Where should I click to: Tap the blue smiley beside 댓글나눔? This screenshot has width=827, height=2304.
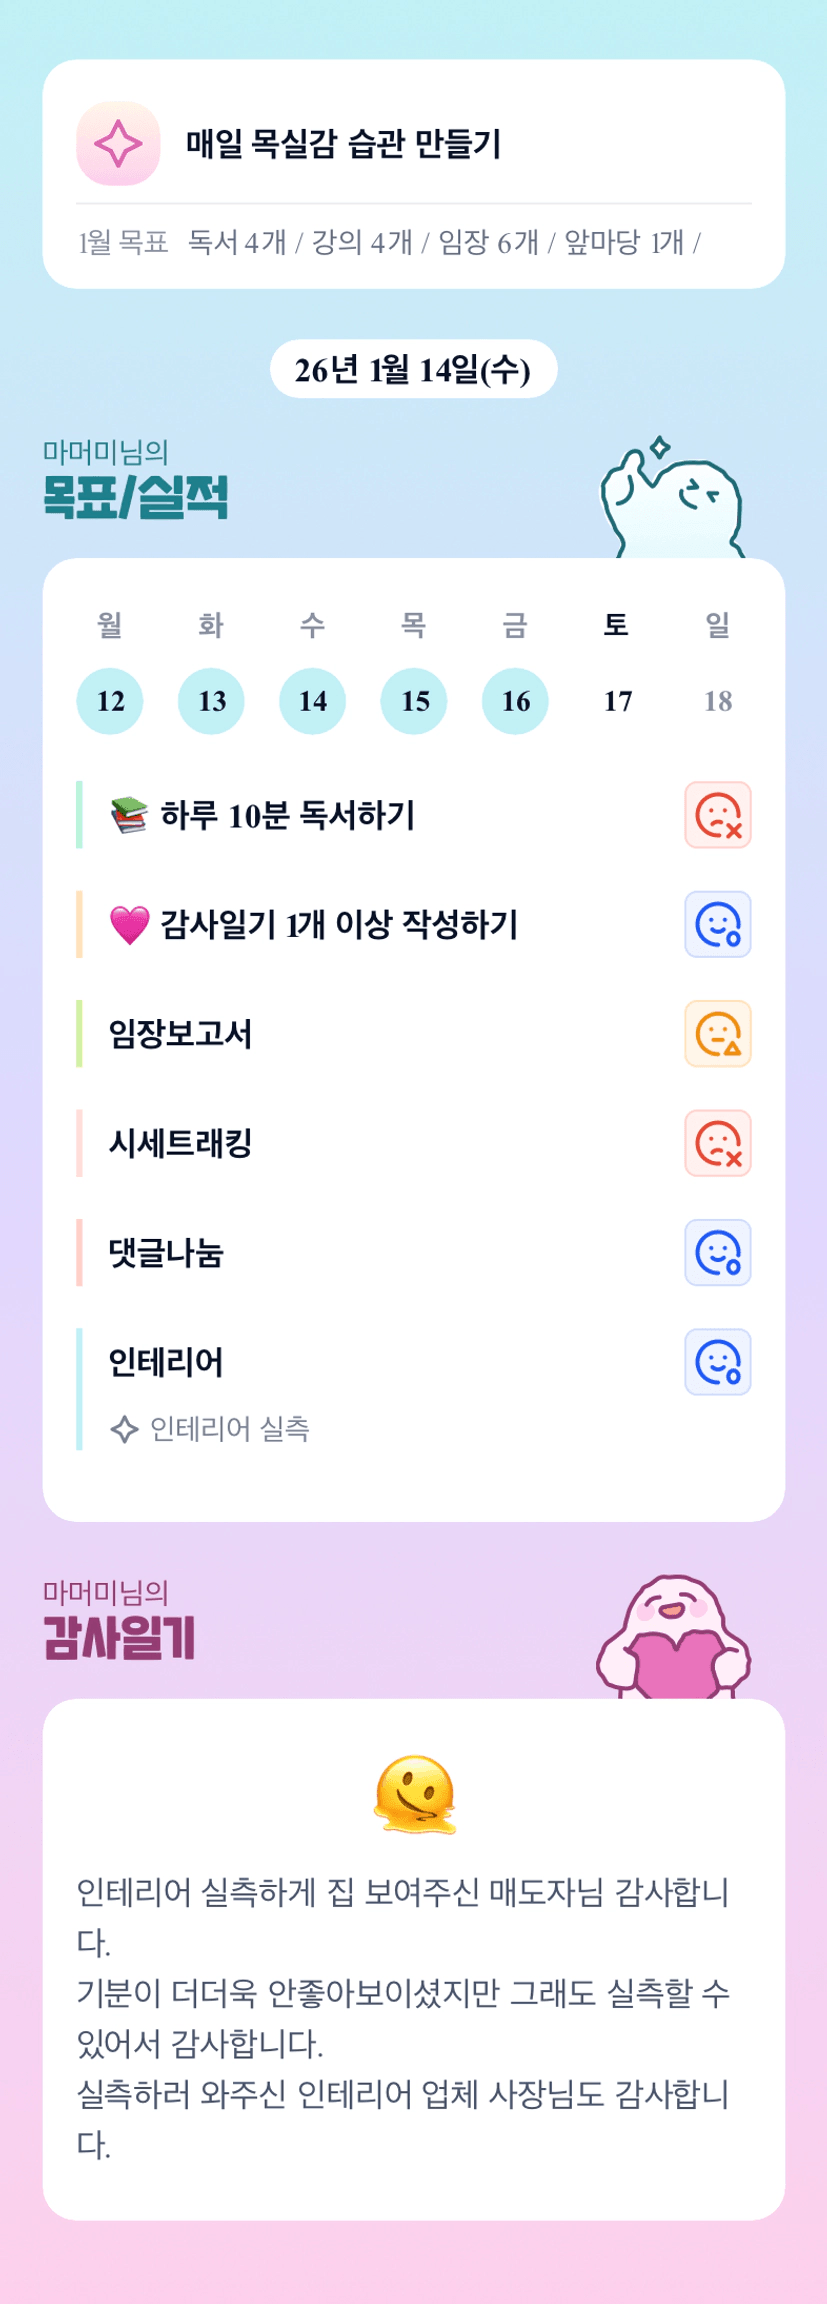pos(717,1252)
